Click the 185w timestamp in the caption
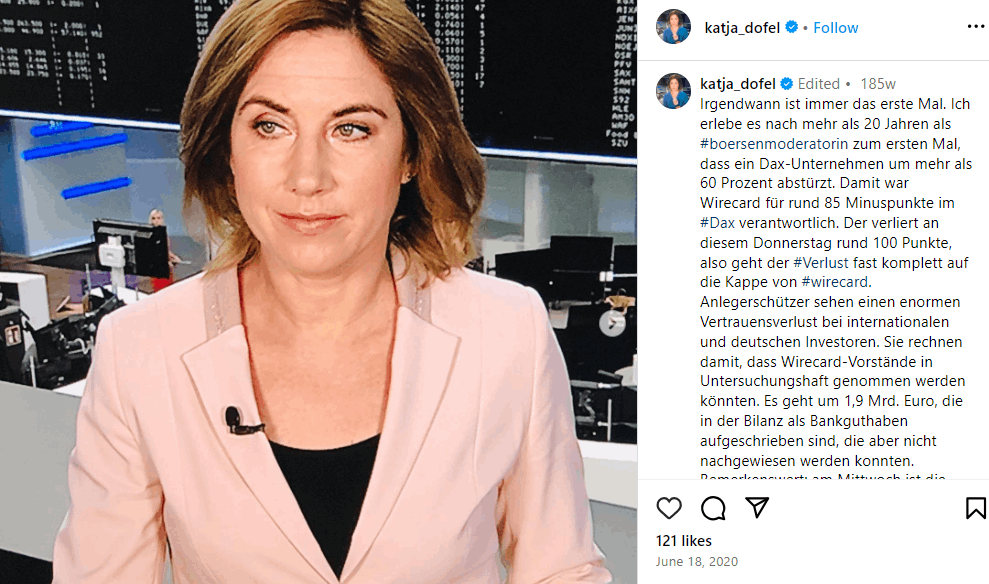The height and width of the screenshot is (584, 989). coord(877,84)
